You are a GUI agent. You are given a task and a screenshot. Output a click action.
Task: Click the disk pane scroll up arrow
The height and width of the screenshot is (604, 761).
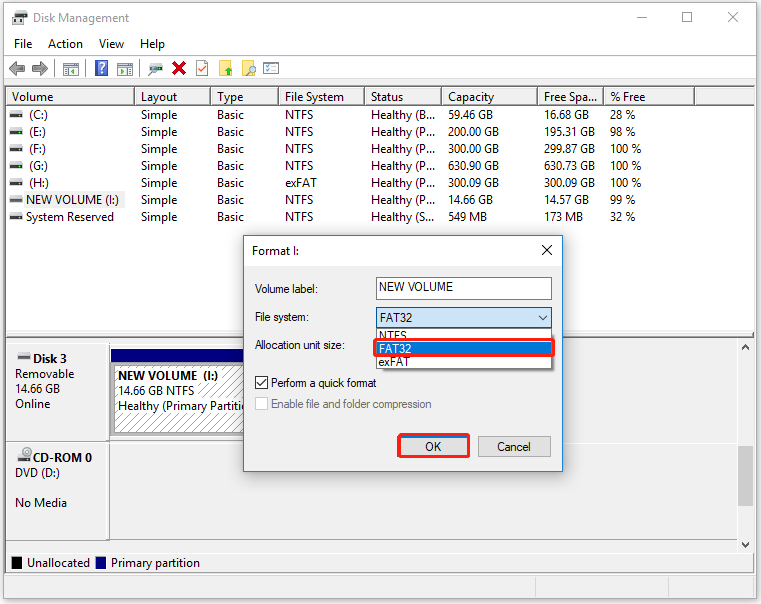(745, 347)
